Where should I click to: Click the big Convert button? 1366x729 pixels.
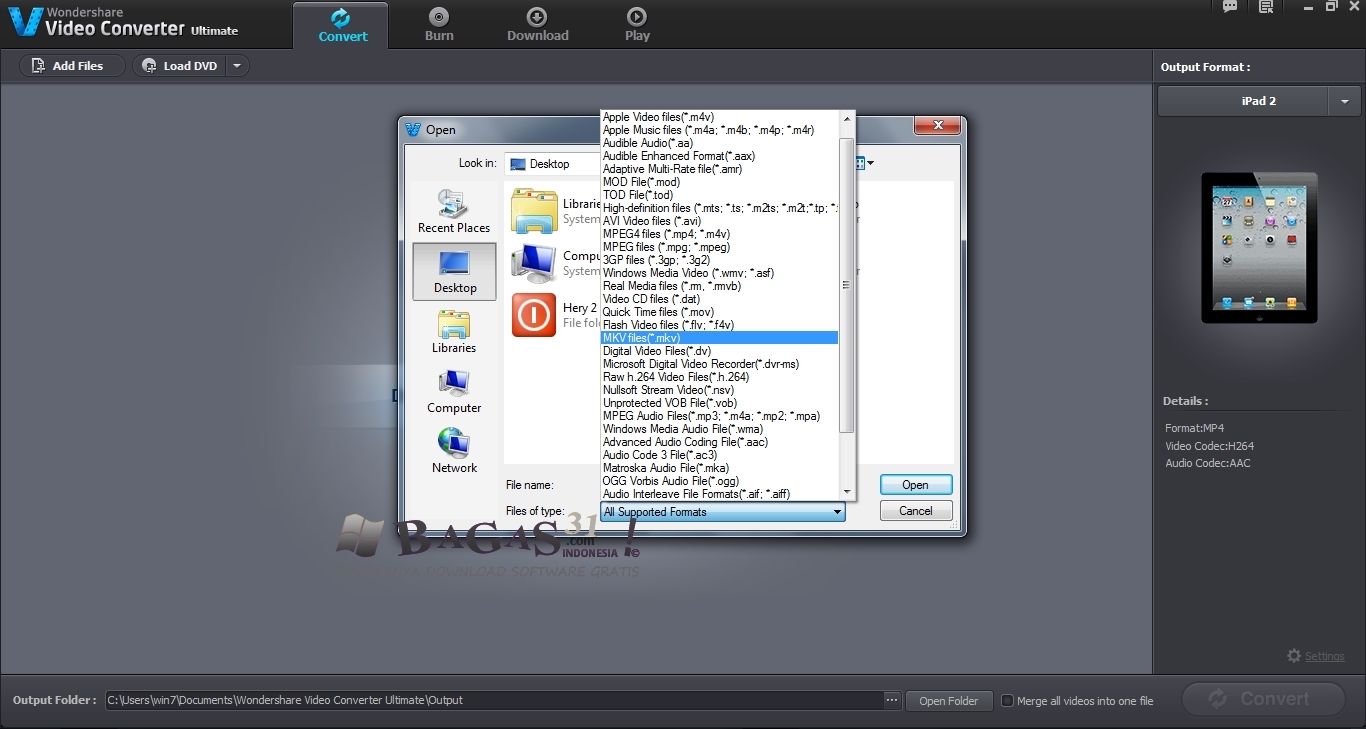click(x=1263, y=699)
